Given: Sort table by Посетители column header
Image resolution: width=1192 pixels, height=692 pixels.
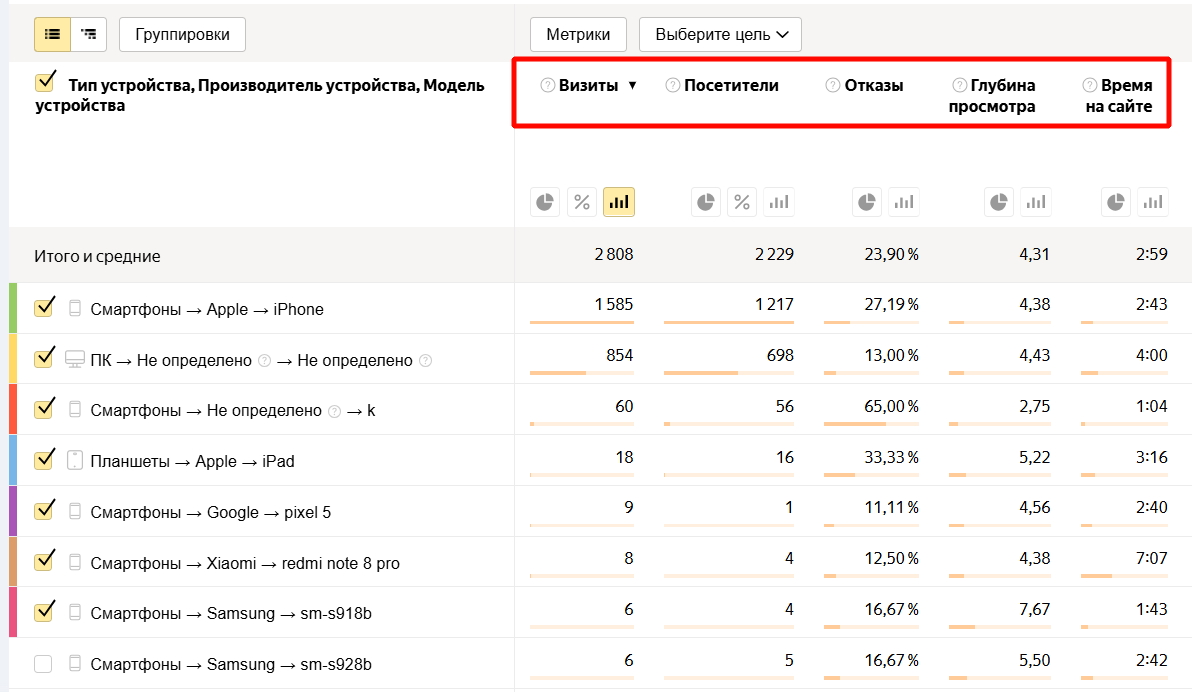Looking at the screenshot, I should point(731,86).
